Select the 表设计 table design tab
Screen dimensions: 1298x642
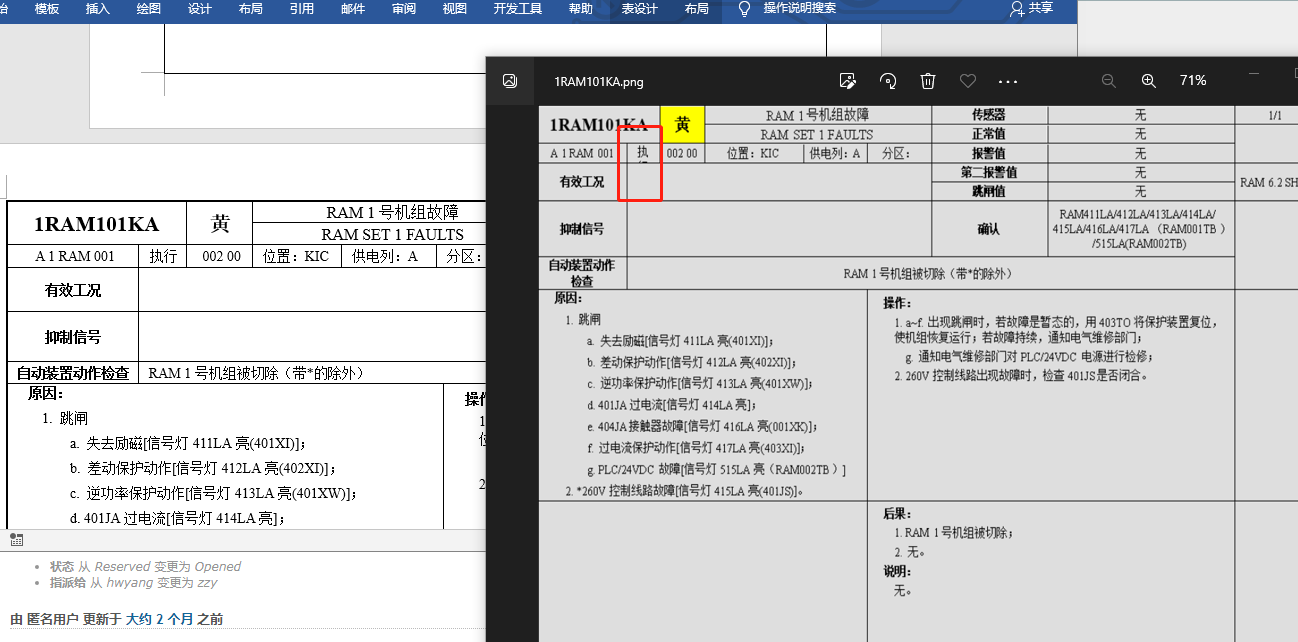[x=639, y=9]
